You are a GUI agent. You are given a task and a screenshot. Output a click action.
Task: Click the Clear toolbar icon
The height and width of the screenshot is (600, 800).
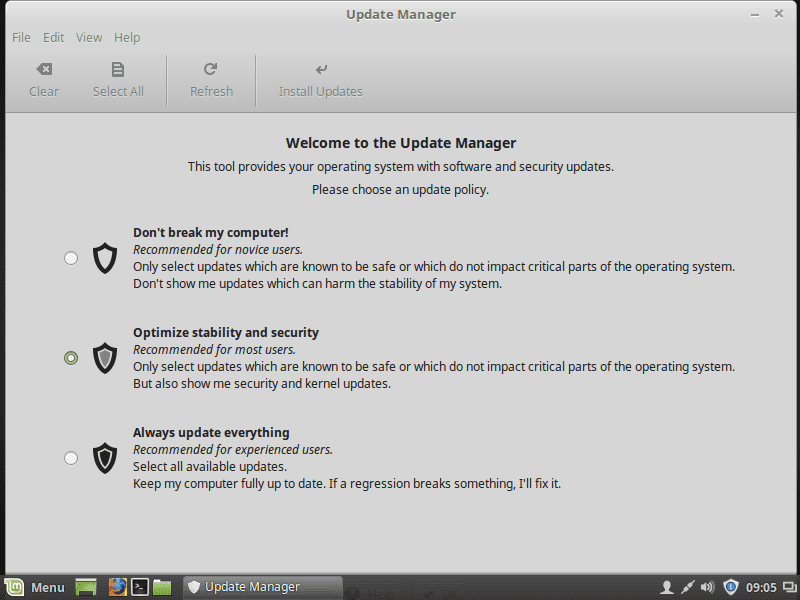coord(44,69)
